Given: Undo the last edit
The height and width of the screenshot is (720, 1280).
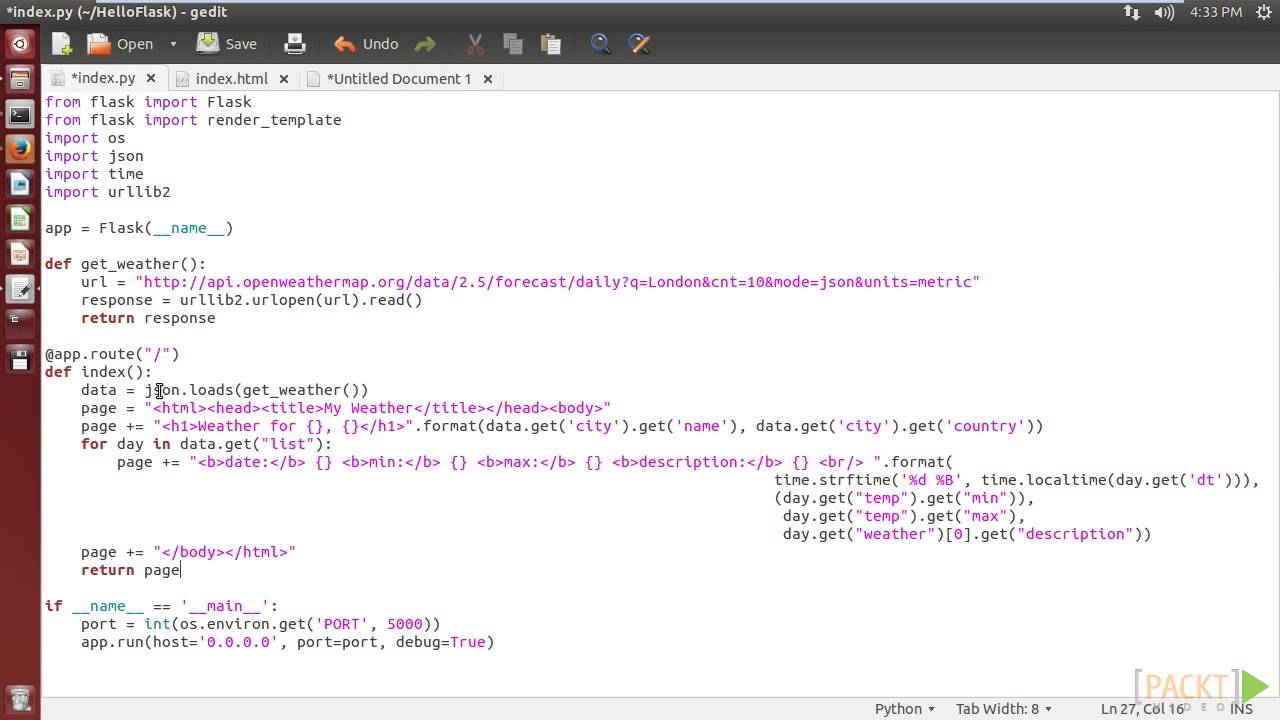Looking at the screenshot, I should click(x=366, y=44).
